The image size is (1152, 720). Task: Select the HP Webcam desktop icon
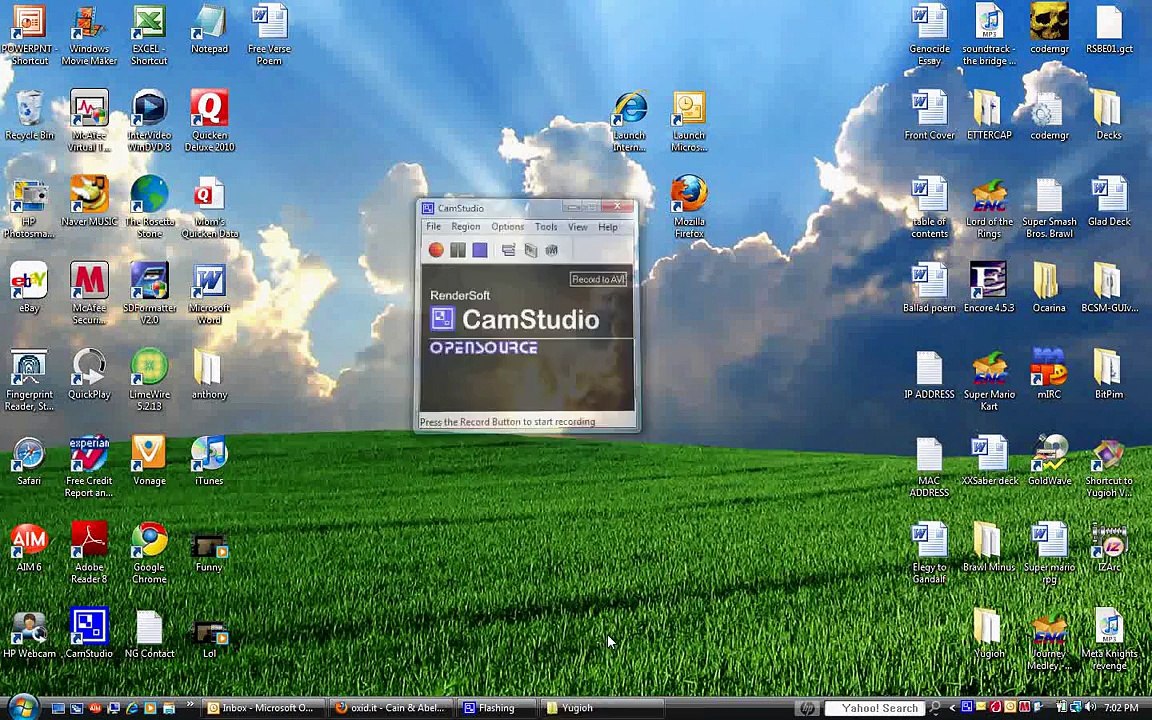click(29, 633)
